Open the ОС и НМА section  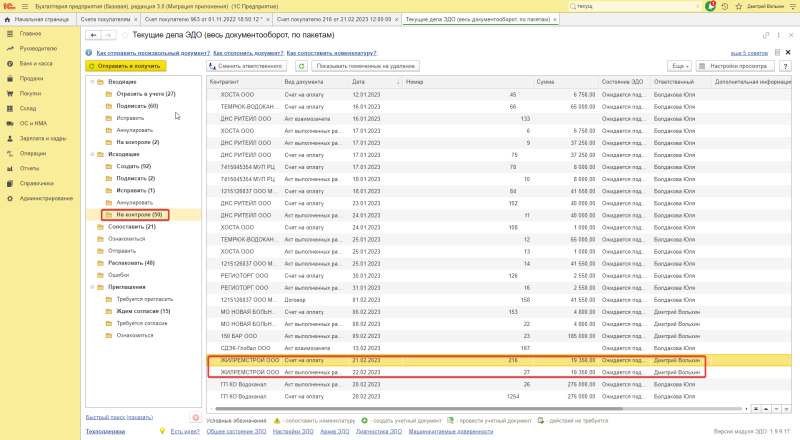coord(33,123)
